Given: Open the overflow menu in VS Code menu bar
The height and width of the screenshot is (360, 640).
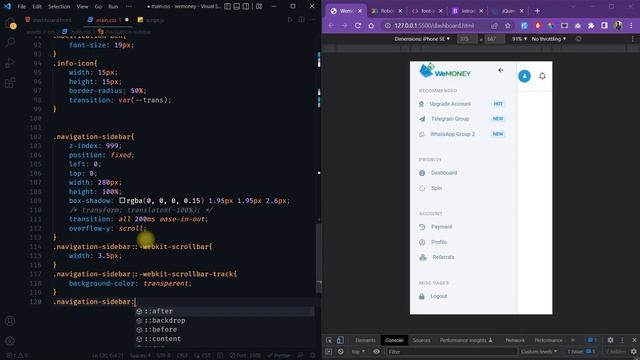Looking at the screenshot, I should click(x=129, y=6).
